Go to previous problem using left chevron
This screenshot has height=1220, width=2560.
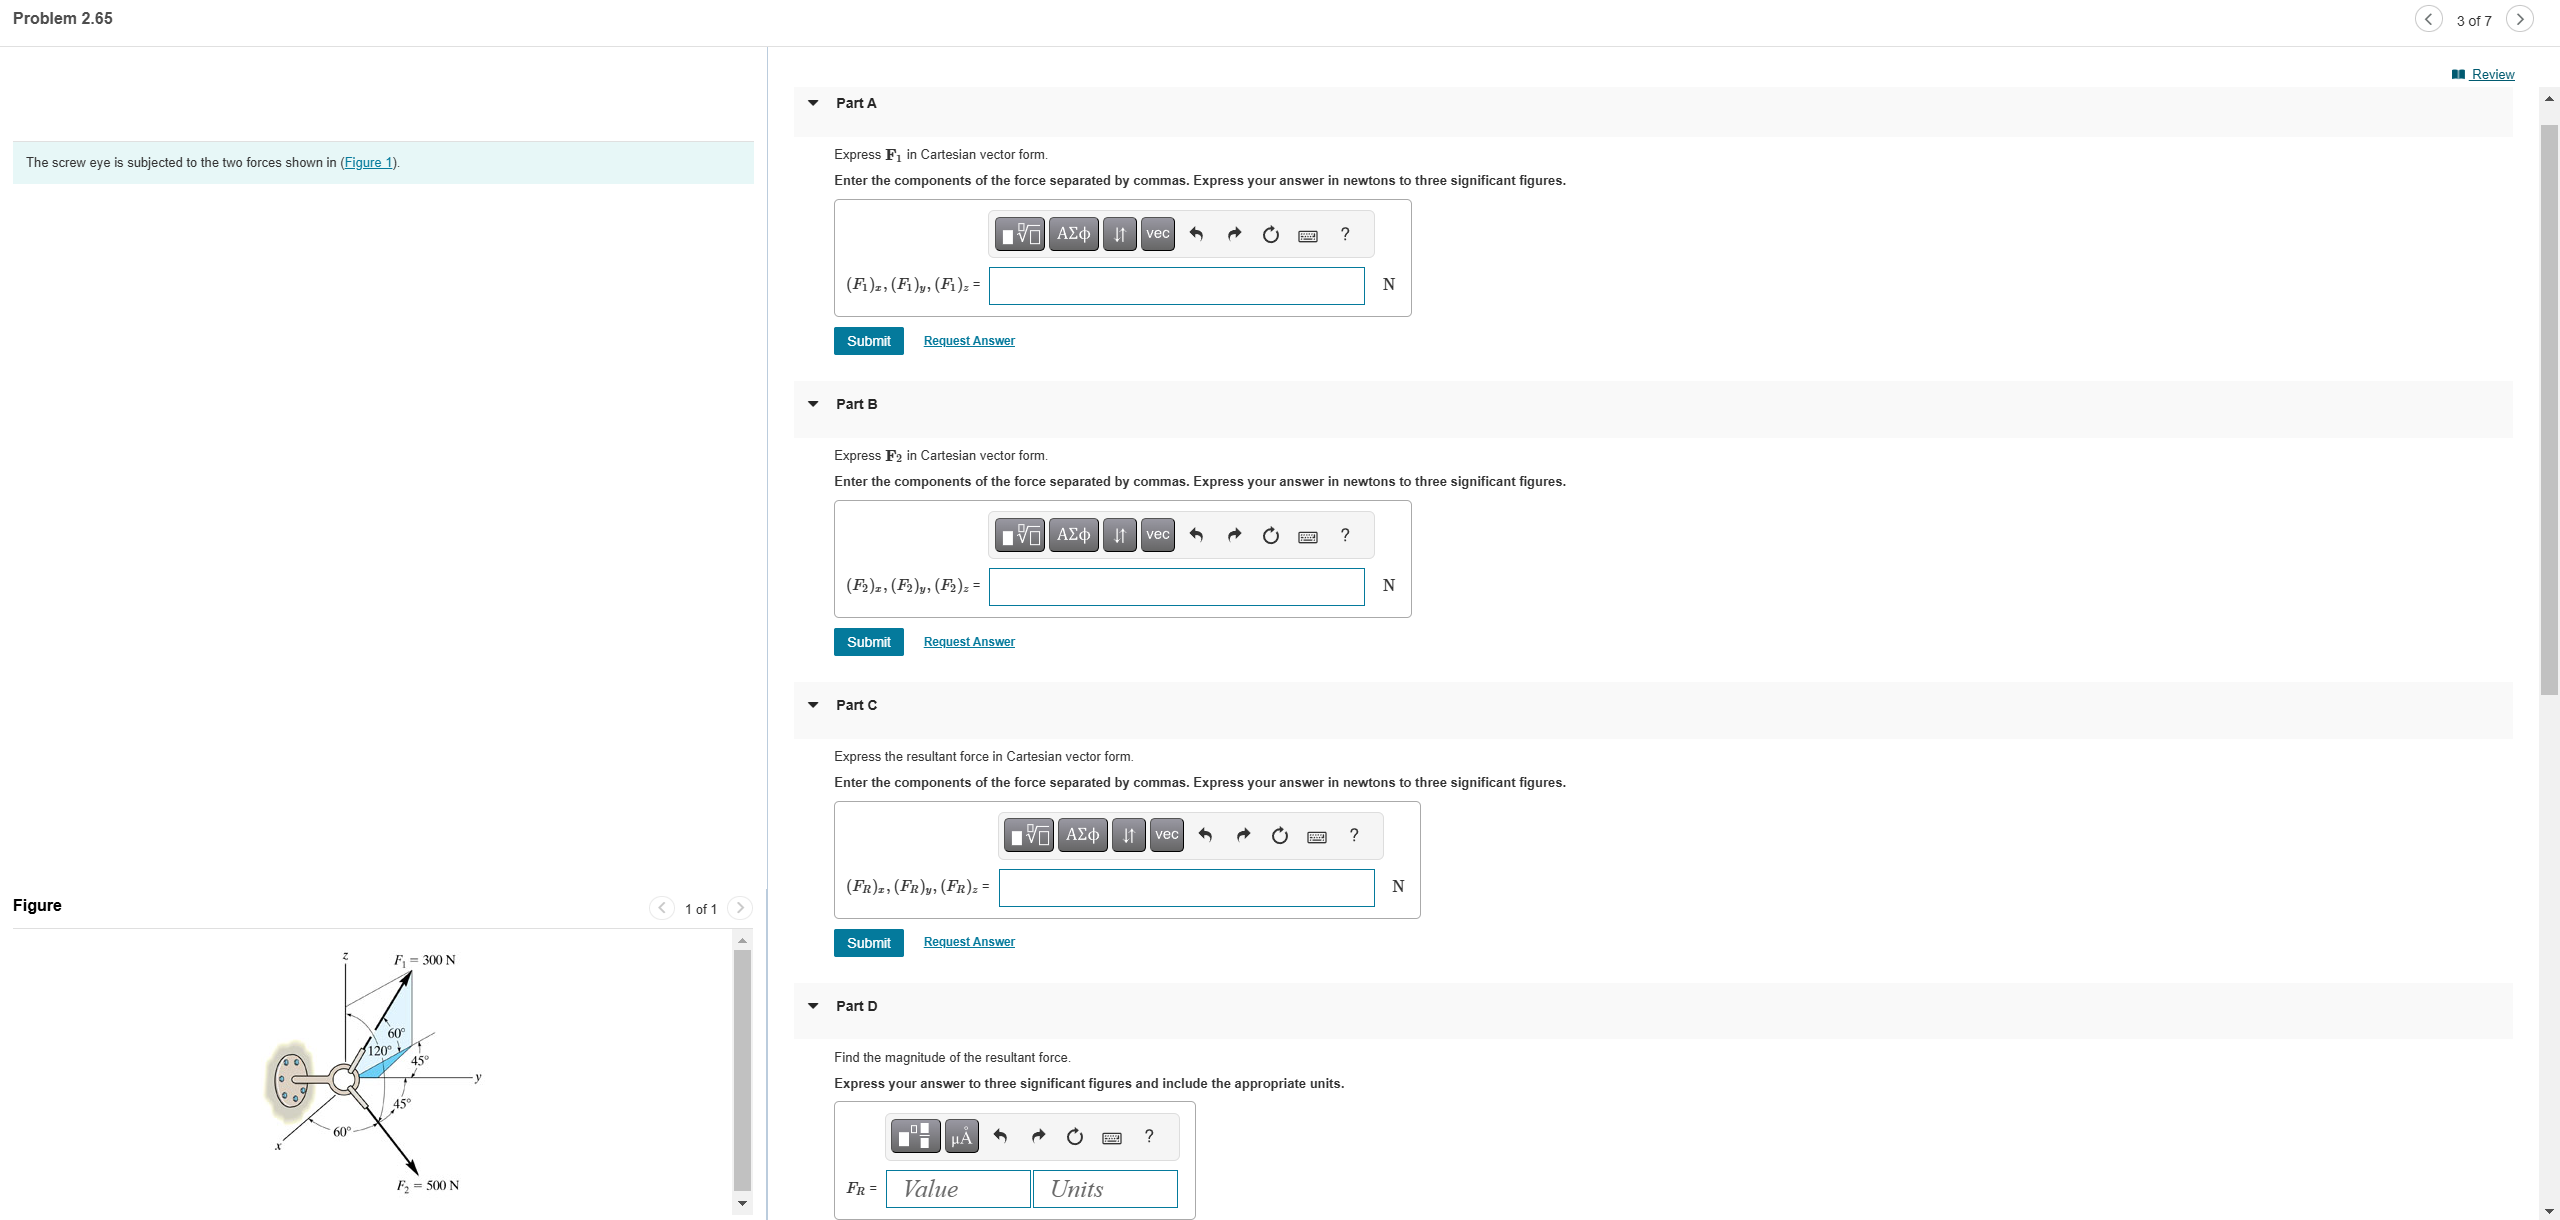(2428, 20)
